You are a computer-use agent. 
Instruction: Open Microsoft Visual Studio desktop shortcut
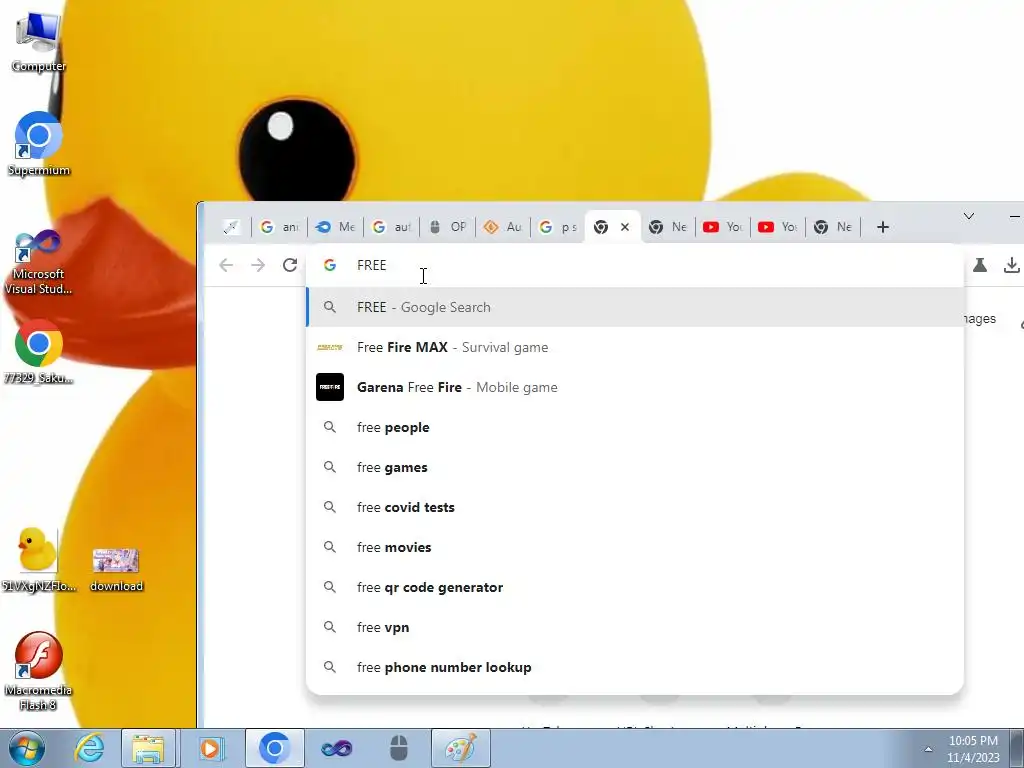coord(38,263)
